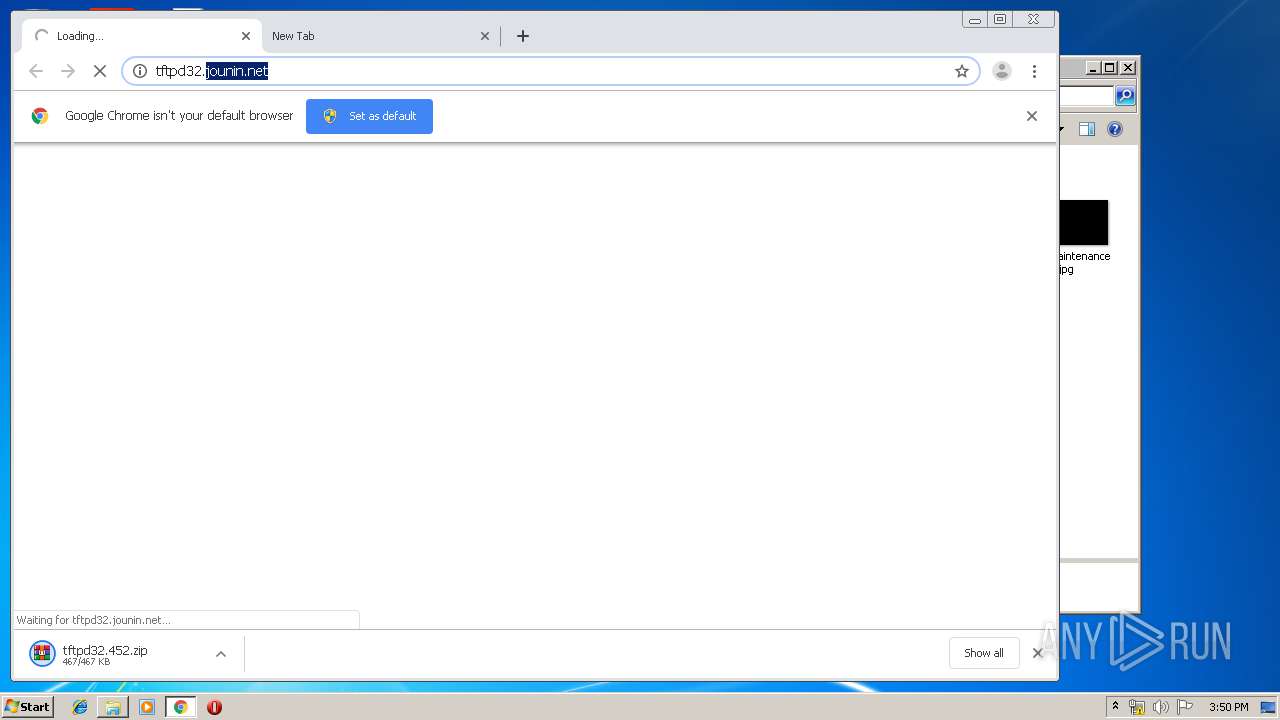Minimize the Chrome window

tap(974, 19)
